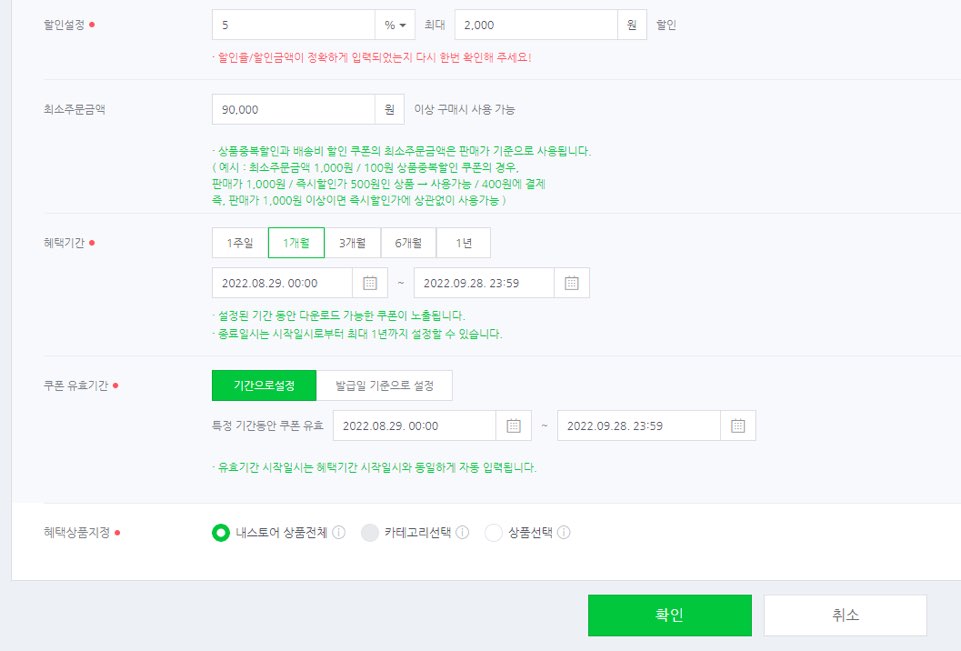Click info icon beside 상품선택 option

563,533
